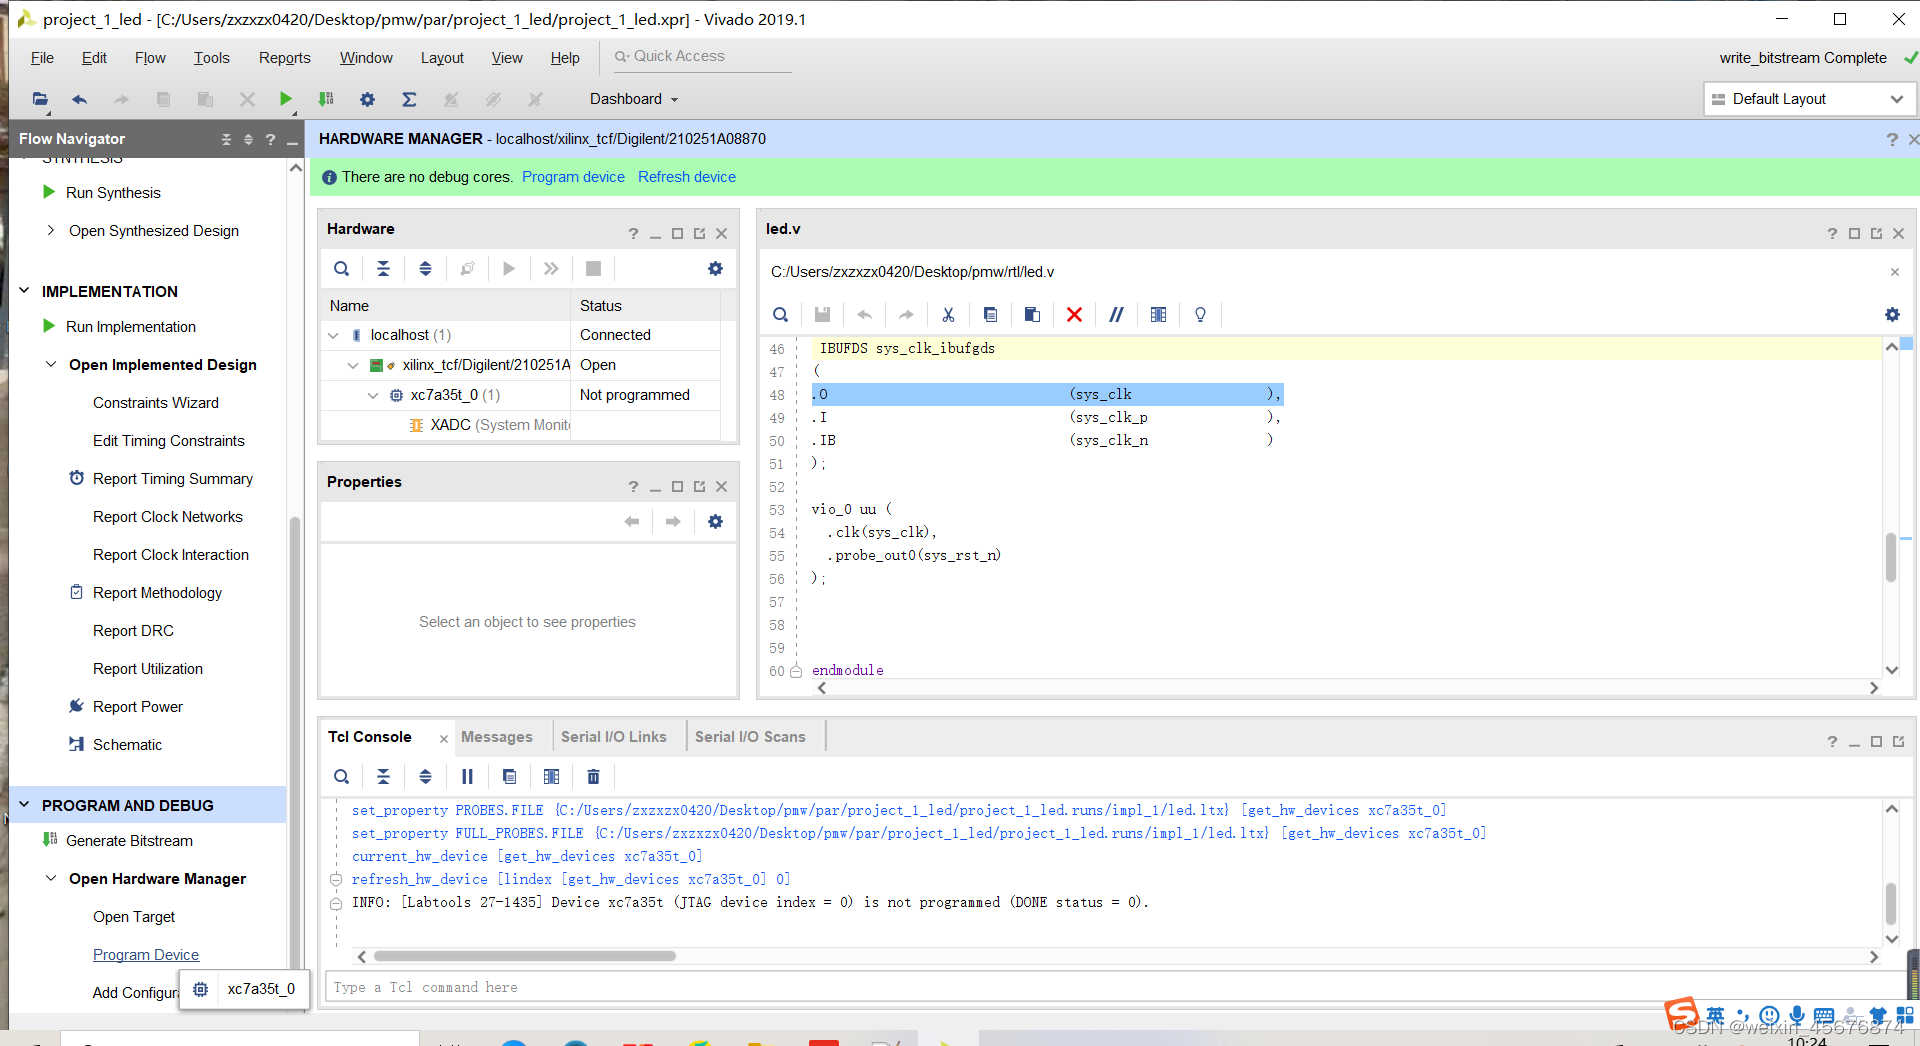Search in the Hardware panel
This screenshot has height=1046, width=1920.
342,268
